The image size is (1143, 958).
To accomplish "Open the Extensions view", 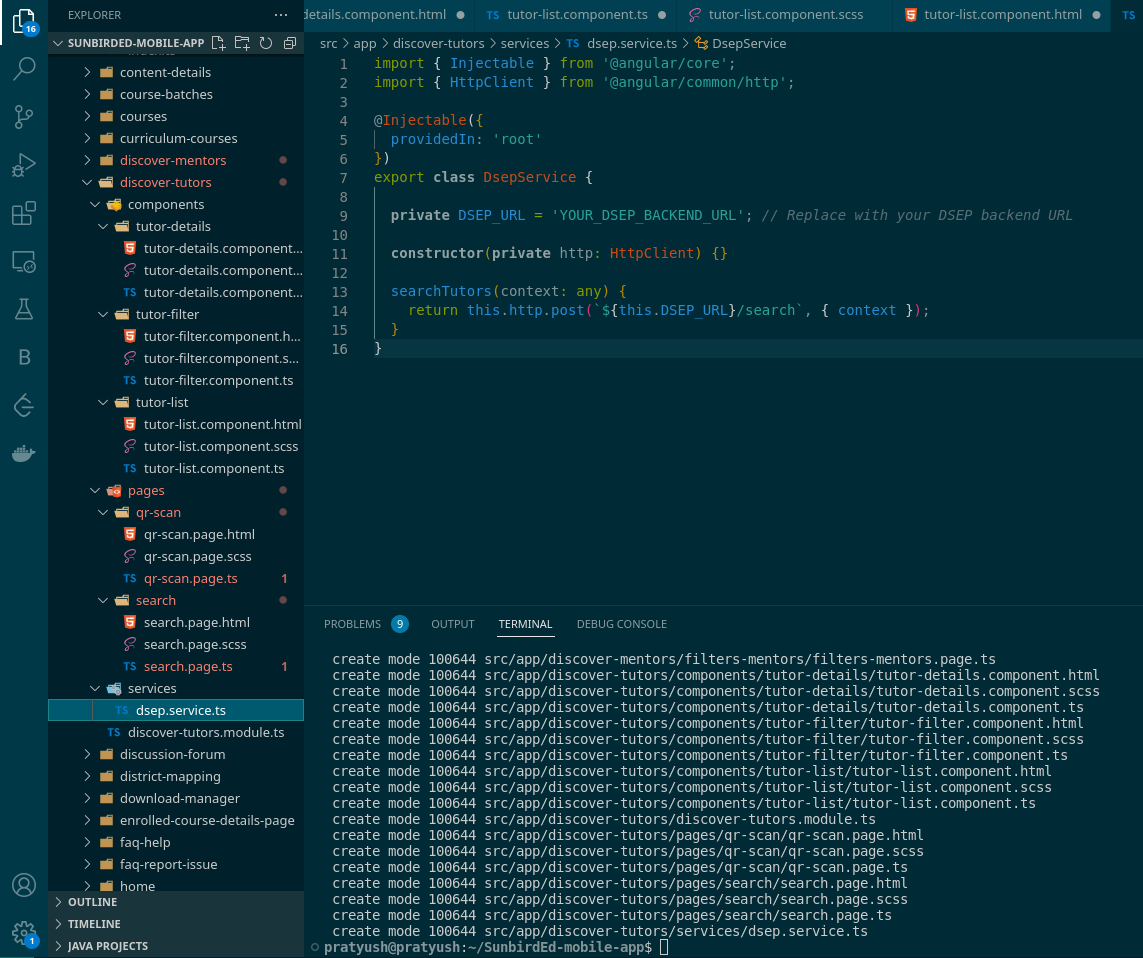I will click(x=24, y=213).
